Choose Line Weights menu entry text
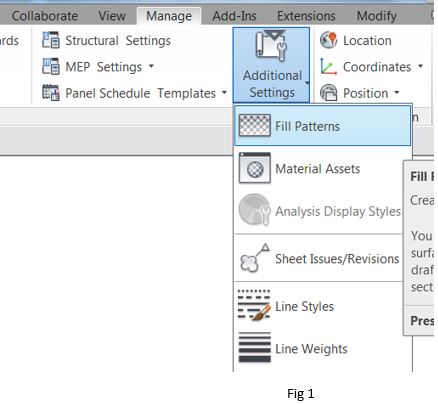 point(311,349)
